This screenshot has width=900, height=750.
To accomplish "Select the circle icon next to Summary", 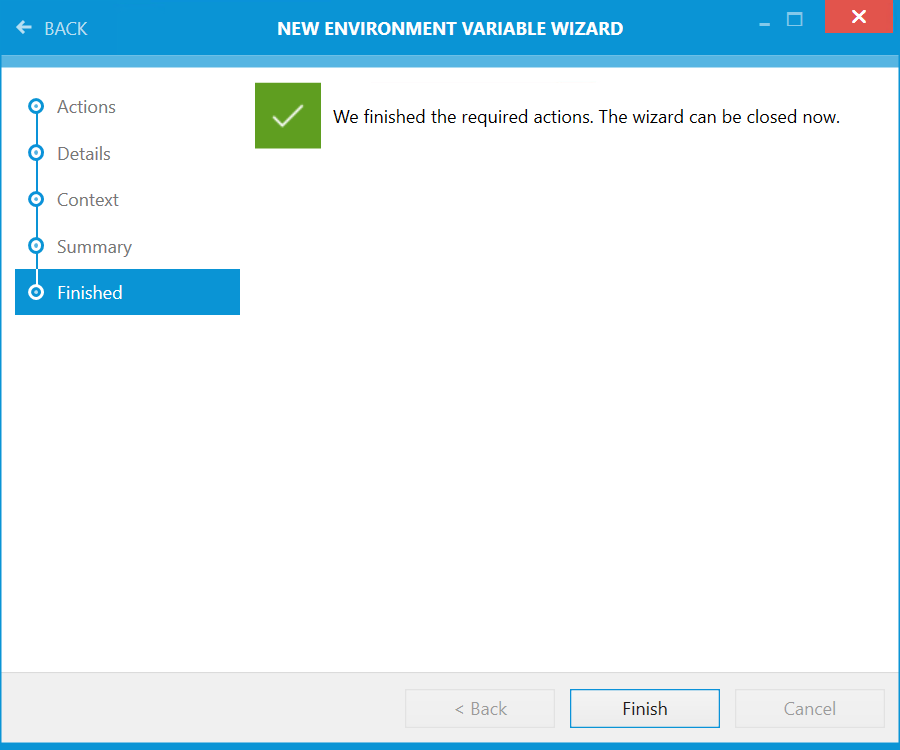I will click(x=36, y=246).
